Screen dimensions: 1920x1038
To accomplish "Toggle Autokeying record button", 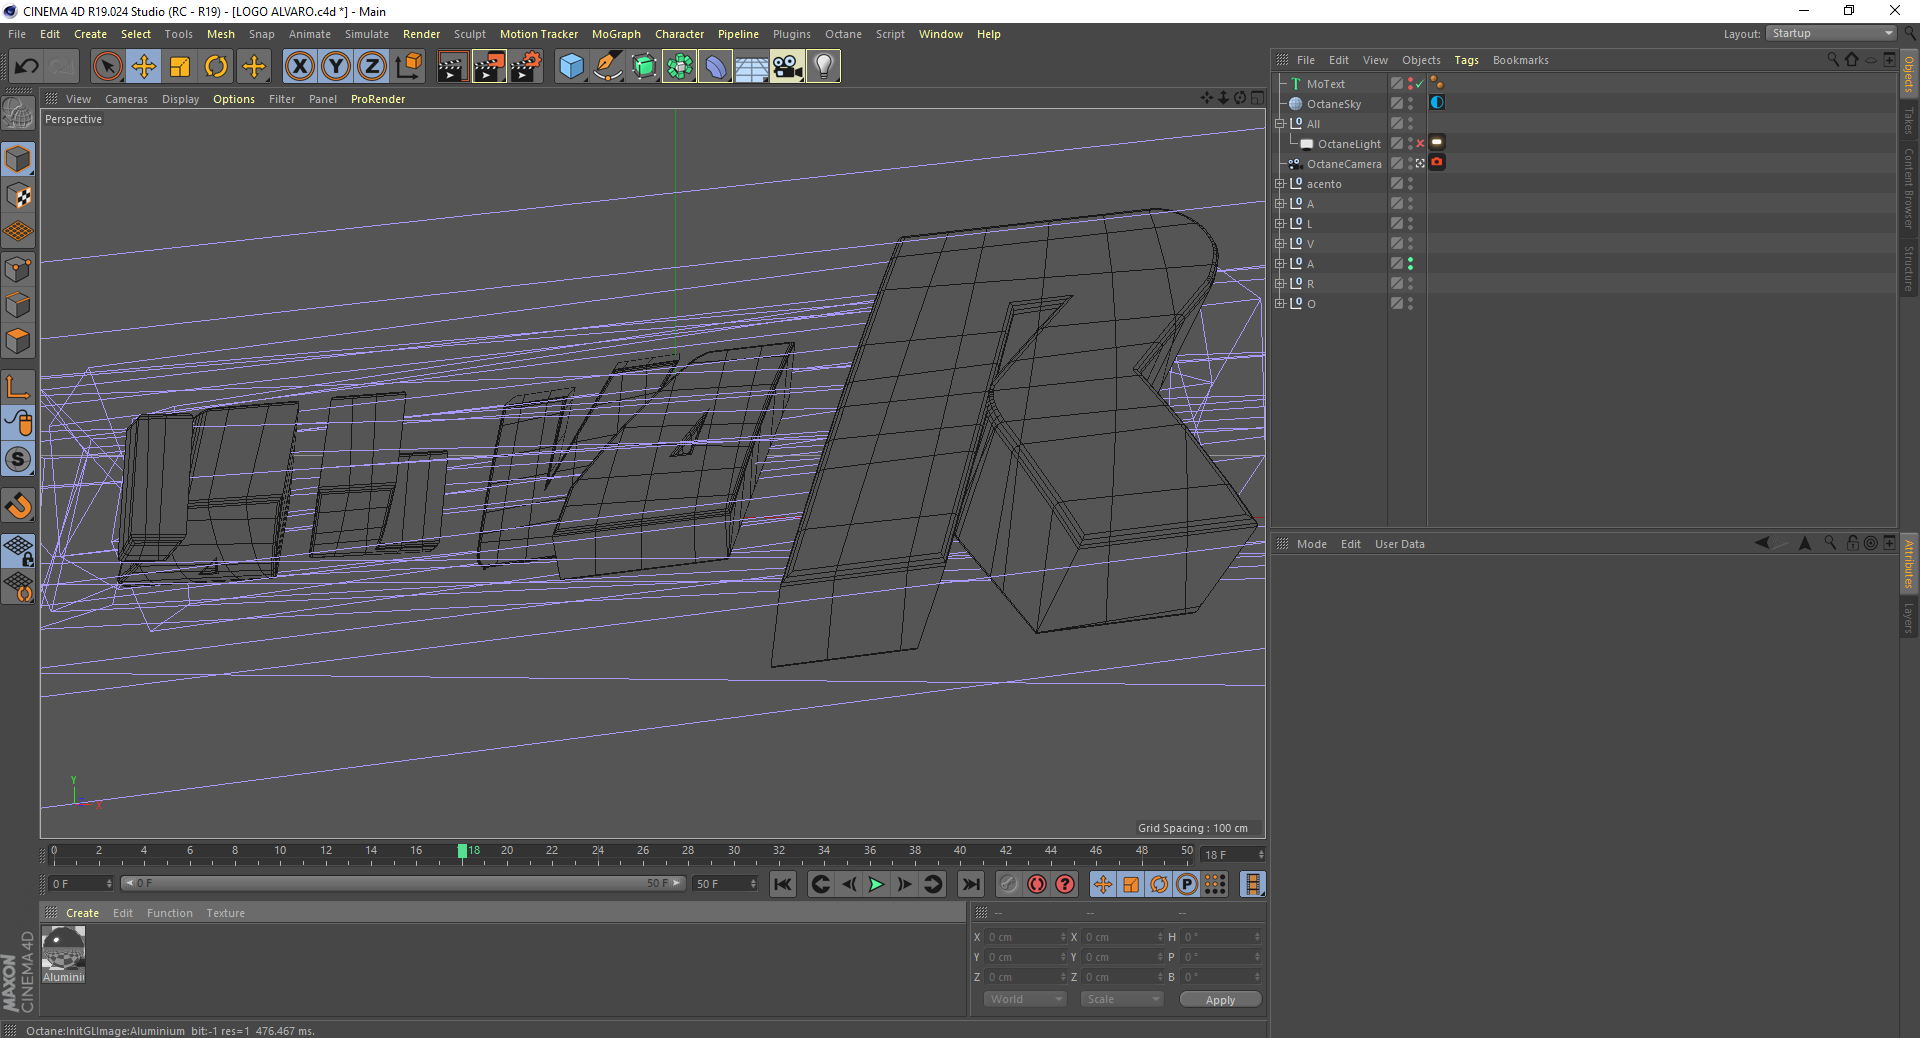I will pos(1037,884).
